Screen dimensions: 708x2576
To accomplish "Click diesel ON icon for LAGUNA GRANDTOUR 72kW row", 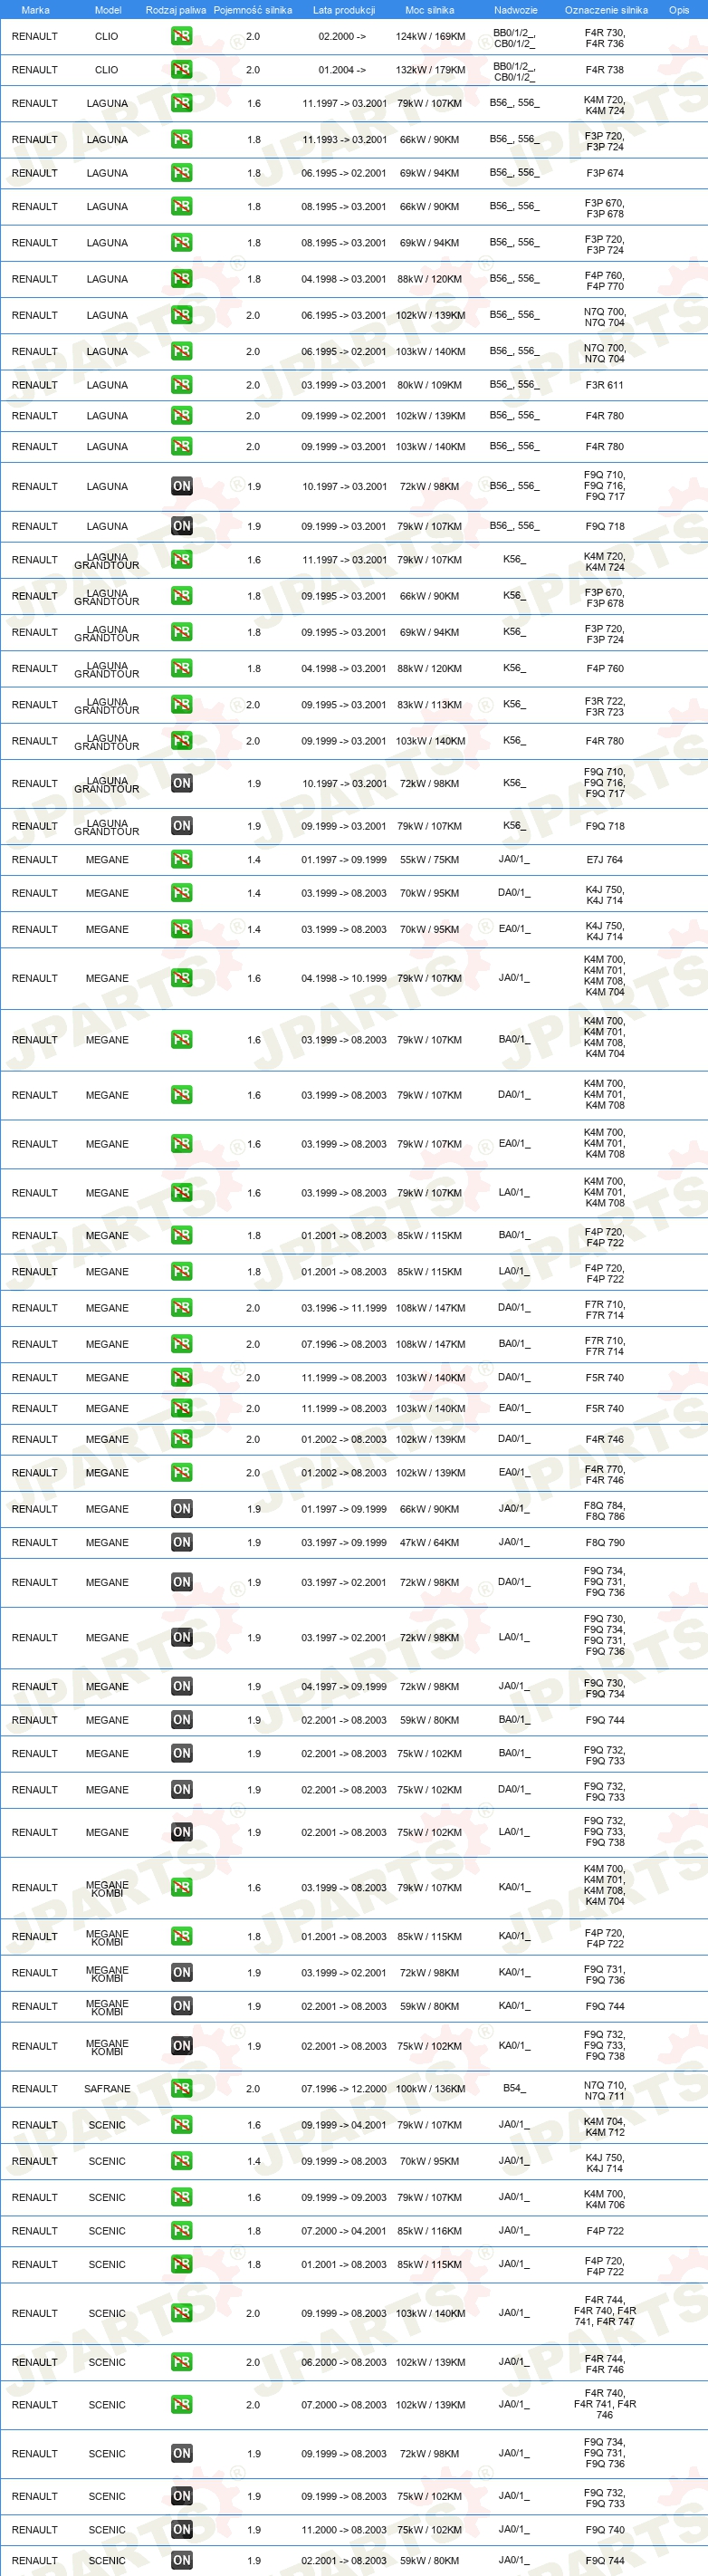I will point(181,783).
